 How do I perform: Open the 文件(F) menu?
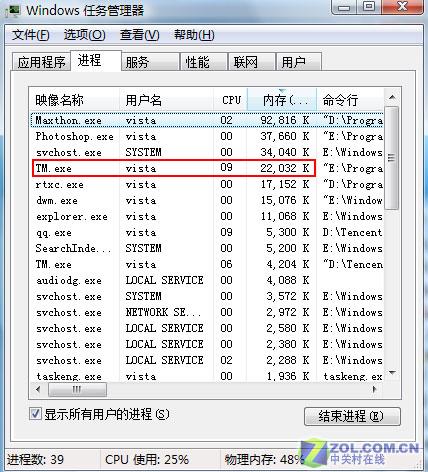click(31, 35)
